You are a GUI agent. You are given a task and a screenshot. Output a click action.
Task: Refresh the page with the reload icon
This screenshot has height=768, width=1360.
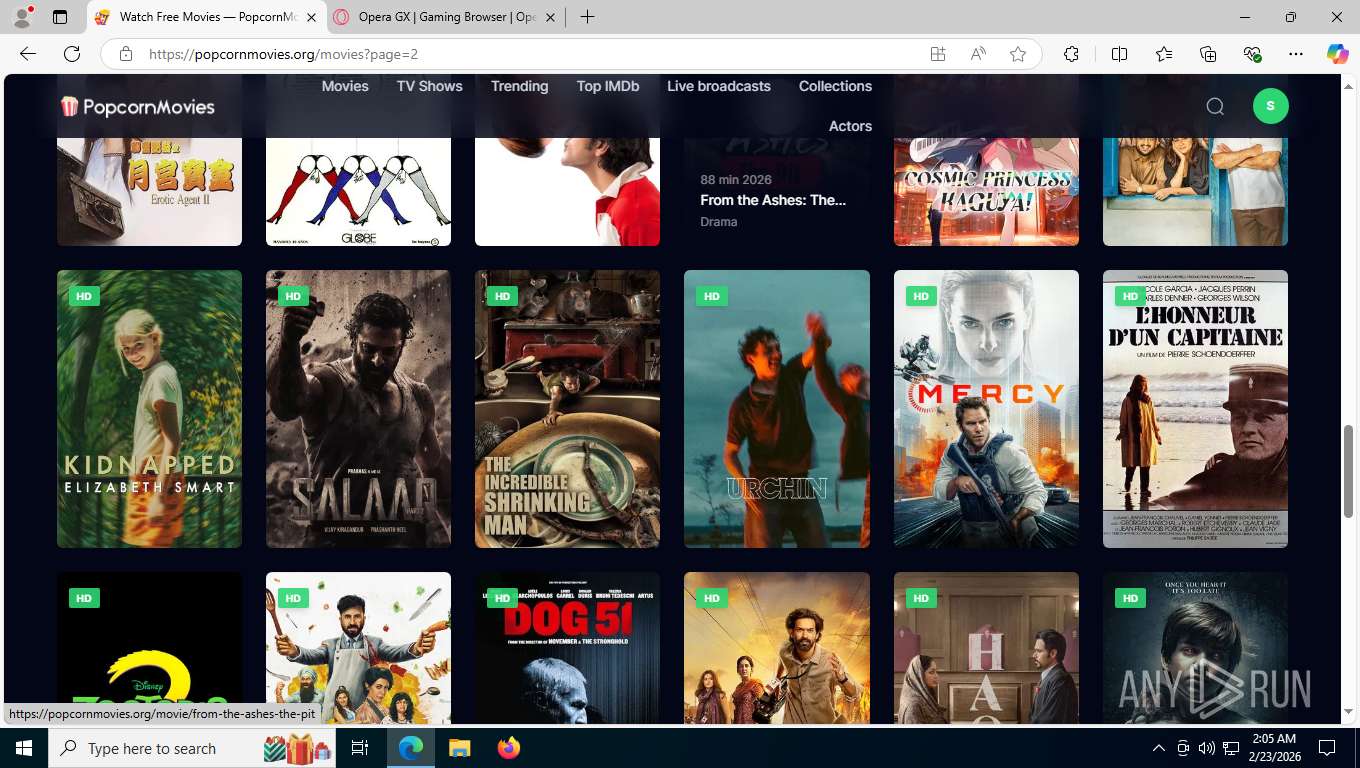[72, 54]
